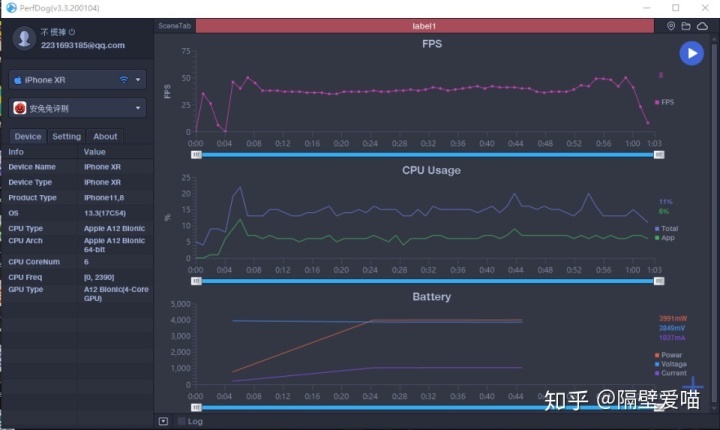720x430 pixels.
Task: Select the Device tab
Action: click(x=28, y=136)
